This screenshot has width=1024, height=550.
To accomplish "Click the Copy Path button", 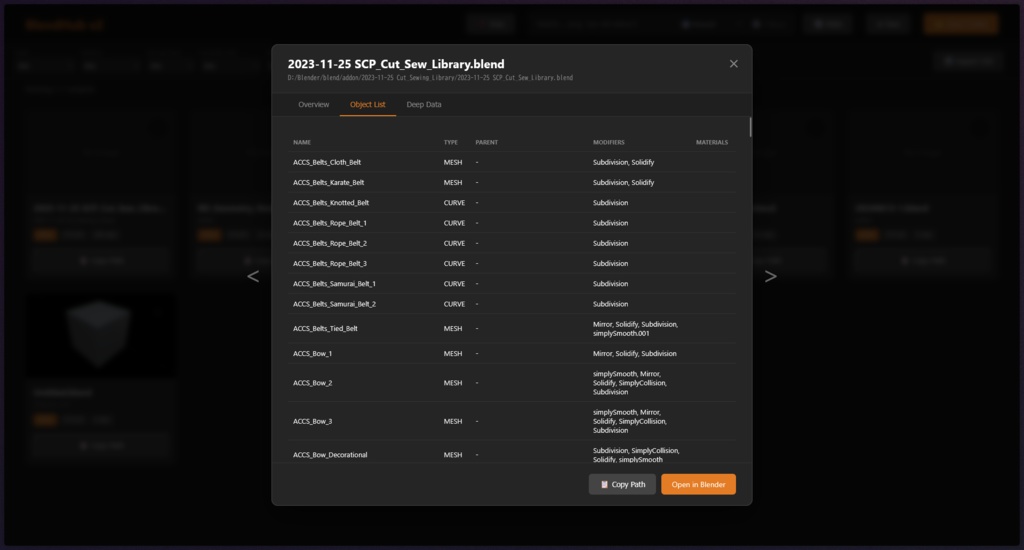I will pos(622,484).
